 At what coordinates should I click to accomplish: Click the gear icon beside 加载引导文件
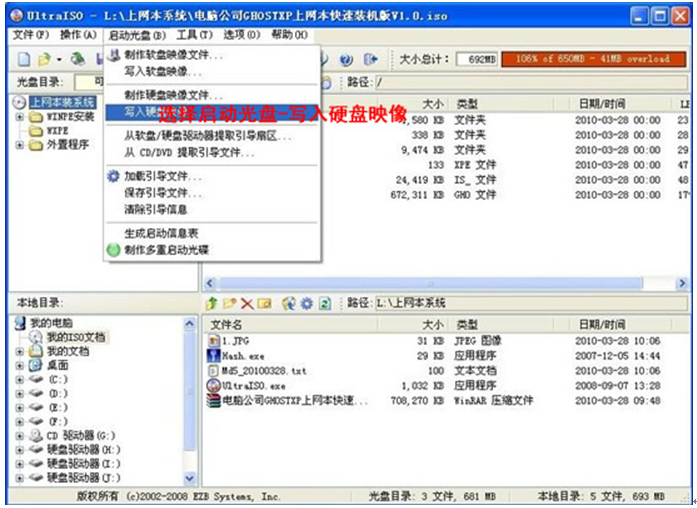point(113,176)
